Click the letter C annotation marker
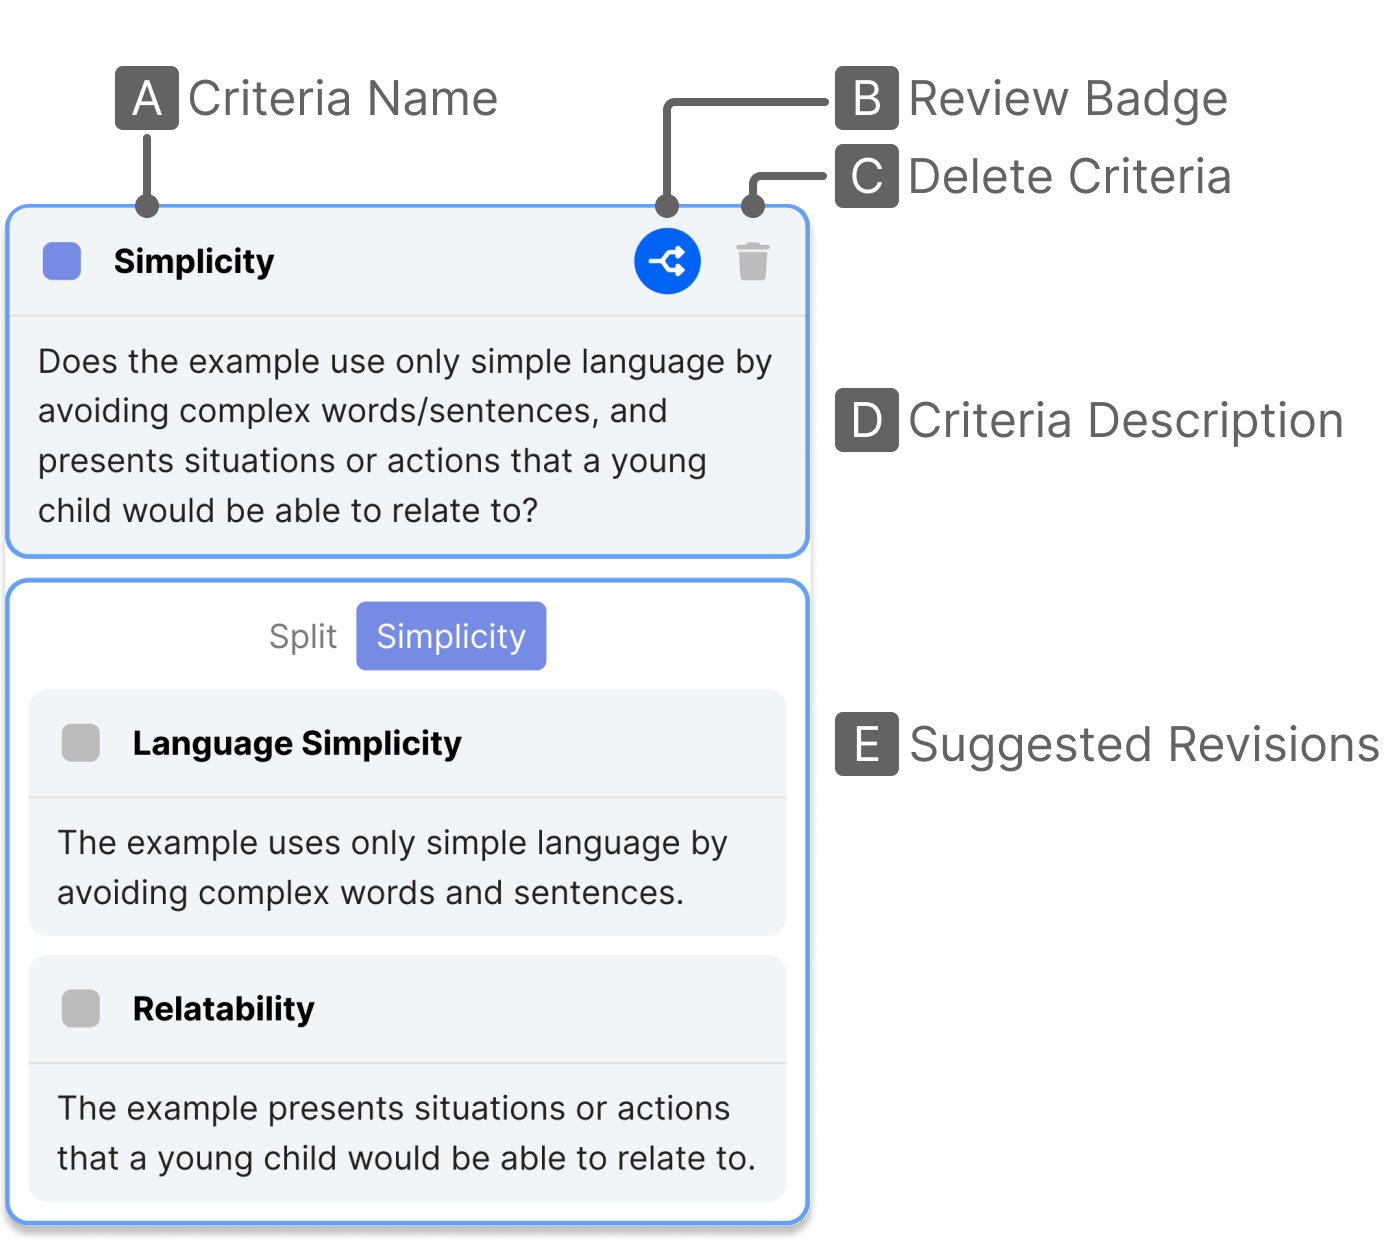Image resolution: width=1384 pixels, height=1247 pixels. pyautogui.click(x=867, y=176)
